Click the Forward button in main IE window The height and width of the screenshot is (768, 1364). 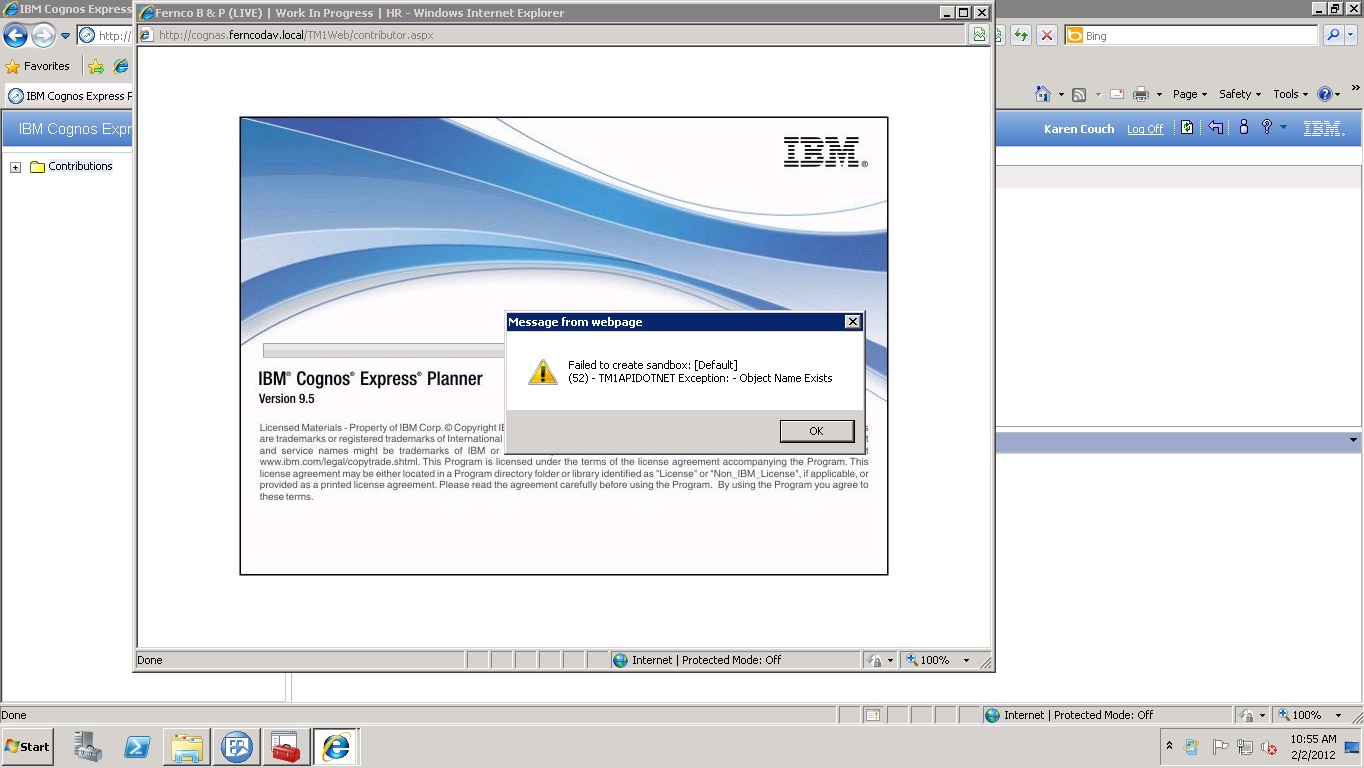pyautogui.click(x=43, y=36)
